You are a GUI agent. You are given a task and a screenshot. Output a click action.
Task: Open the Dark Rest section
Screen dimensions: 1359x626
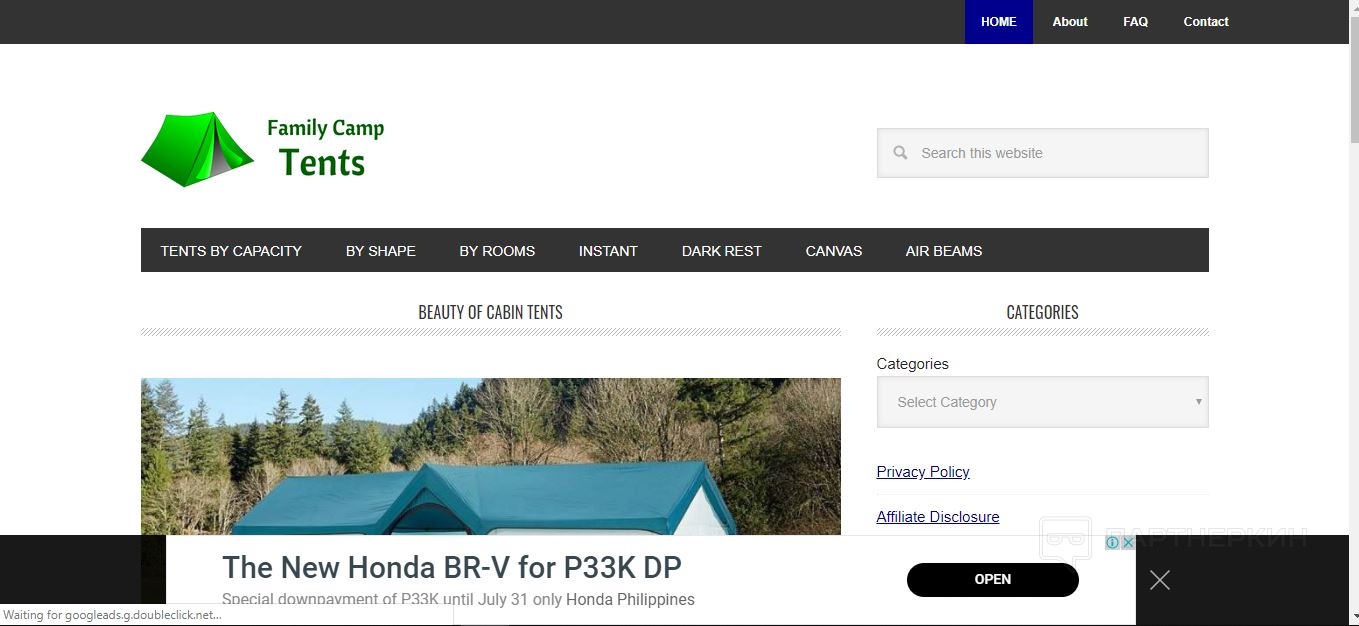tap(722, 251)
